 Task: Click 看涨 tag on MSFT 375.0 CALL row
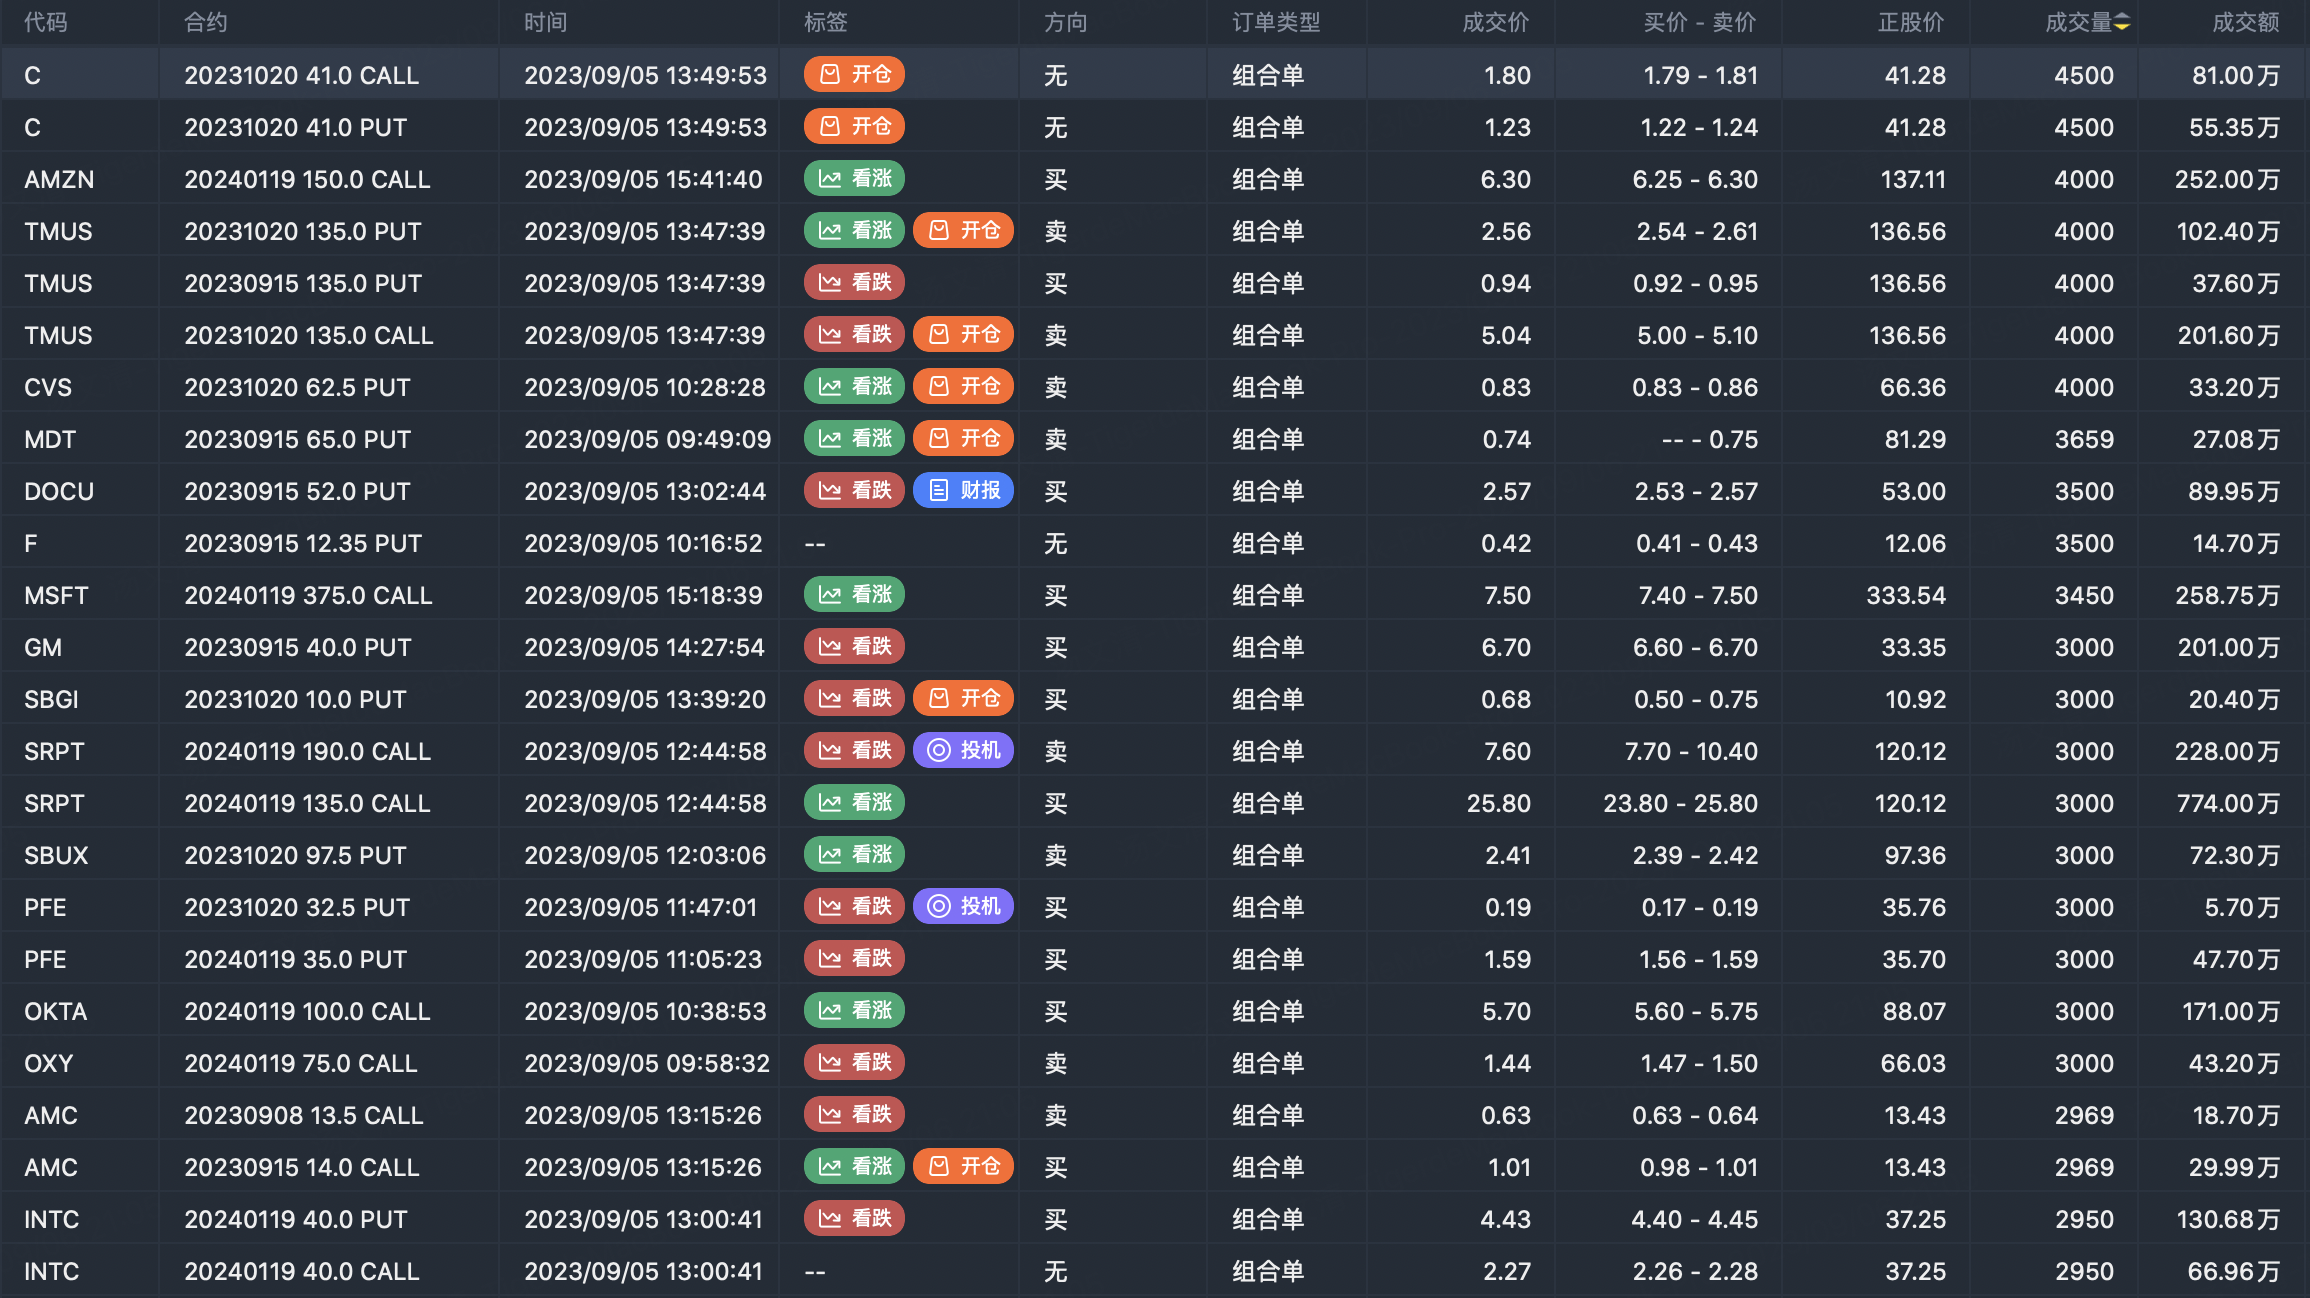point(855,595)
